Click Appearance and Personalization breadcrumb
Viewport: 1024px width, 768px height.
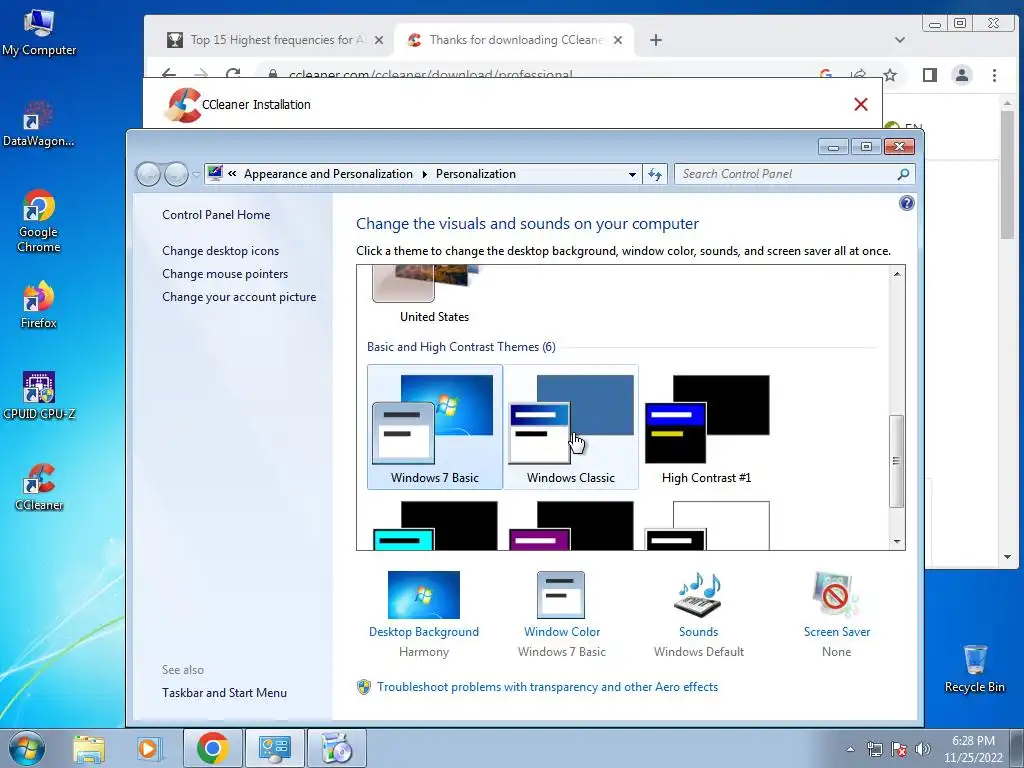tap(328, 174)
